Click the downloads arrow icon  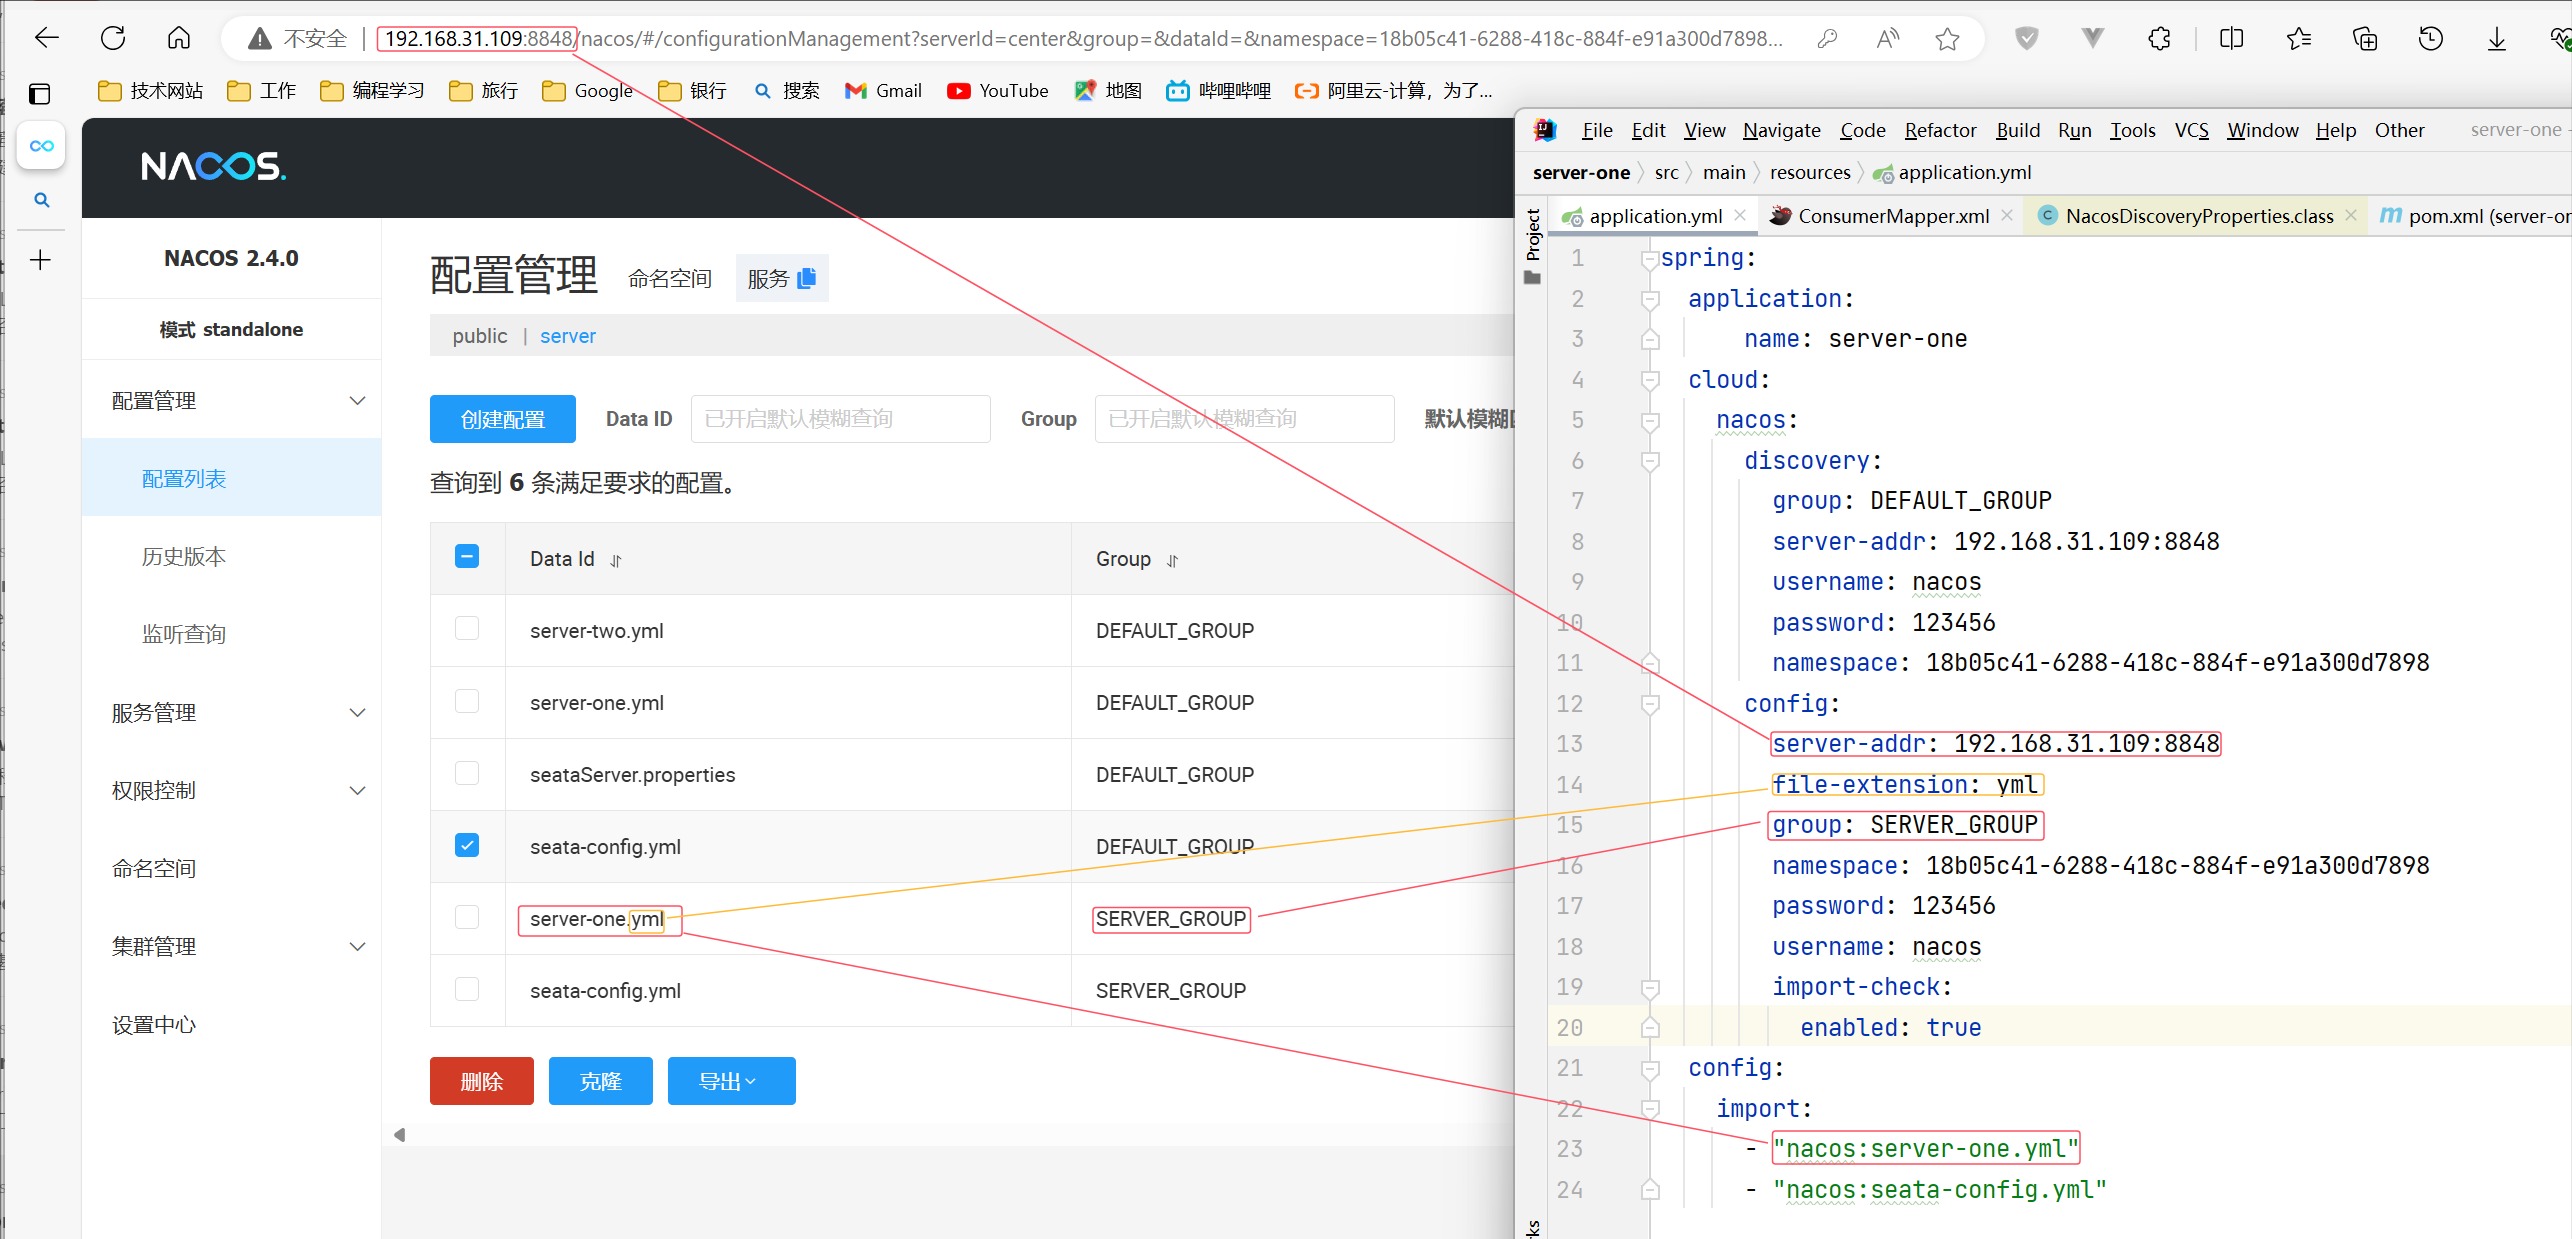[x=2496, y=39]
